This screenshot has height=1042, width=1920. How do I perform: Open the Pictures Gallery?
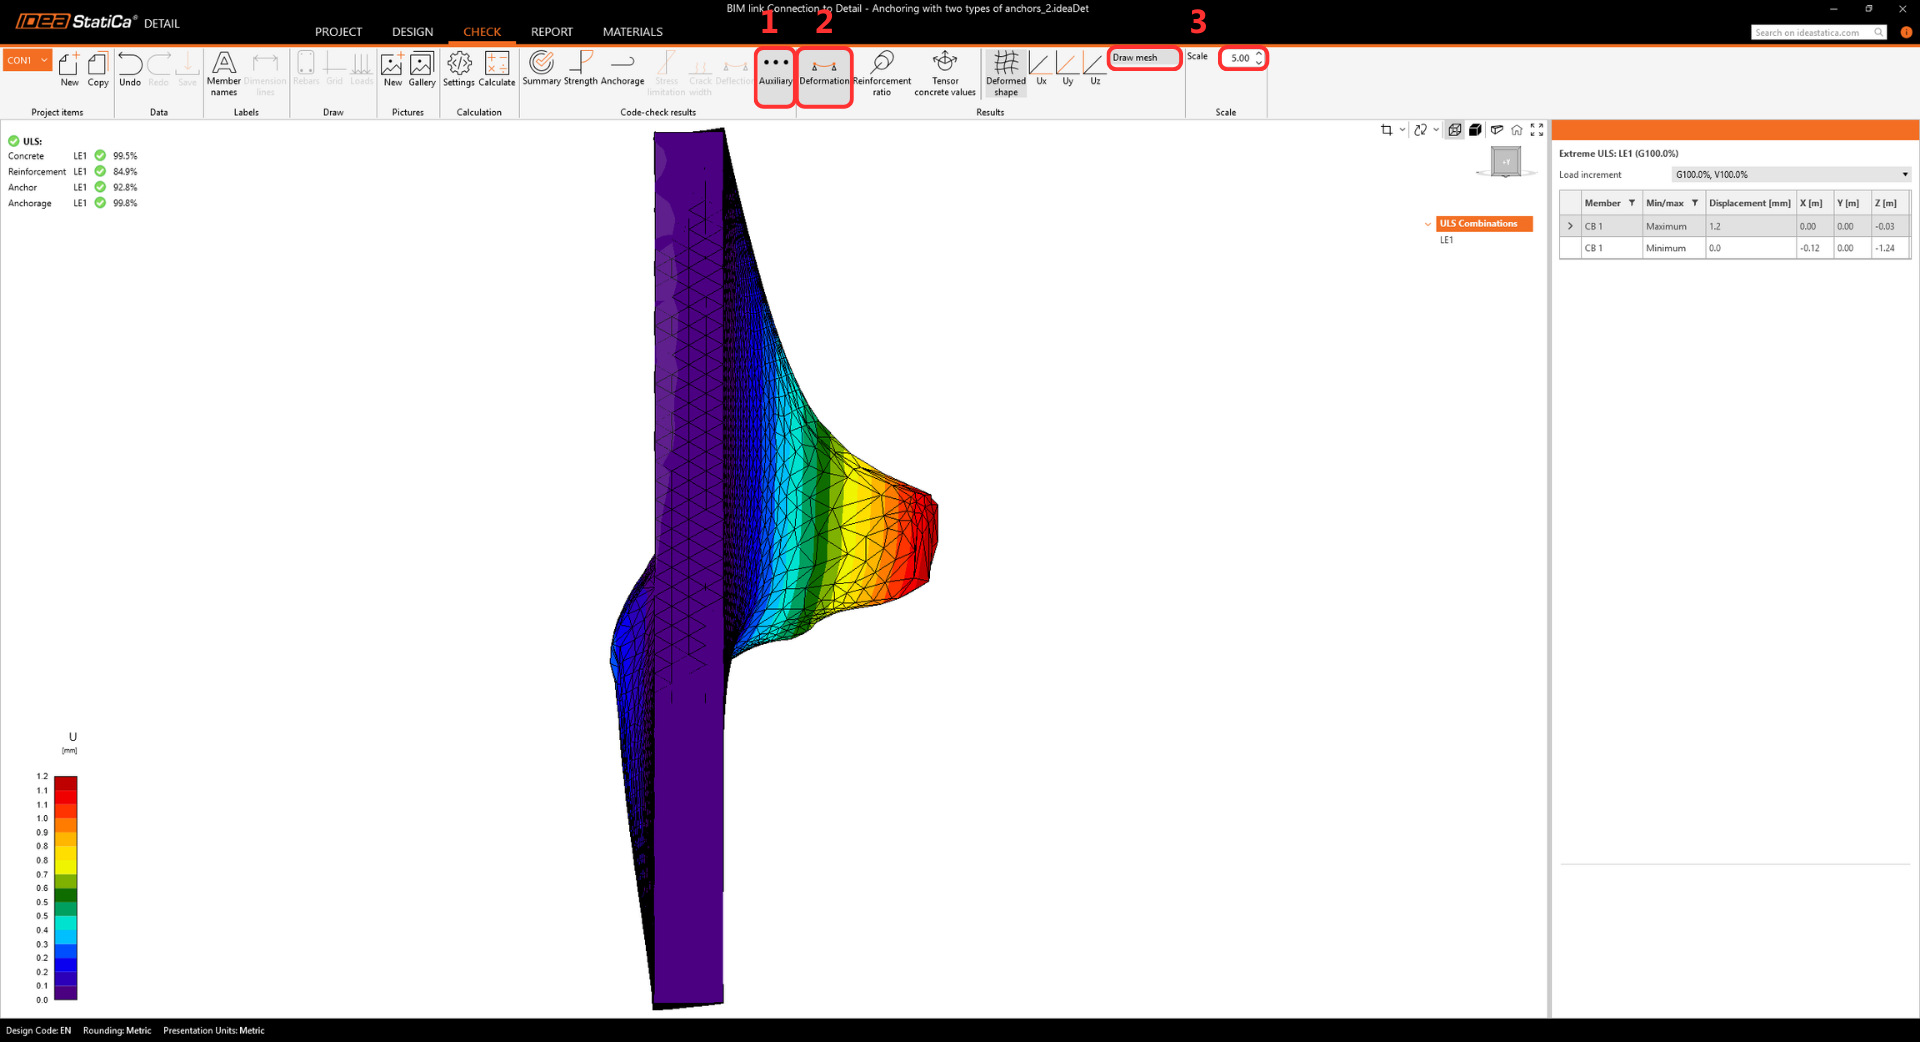(x=422, y=70)
